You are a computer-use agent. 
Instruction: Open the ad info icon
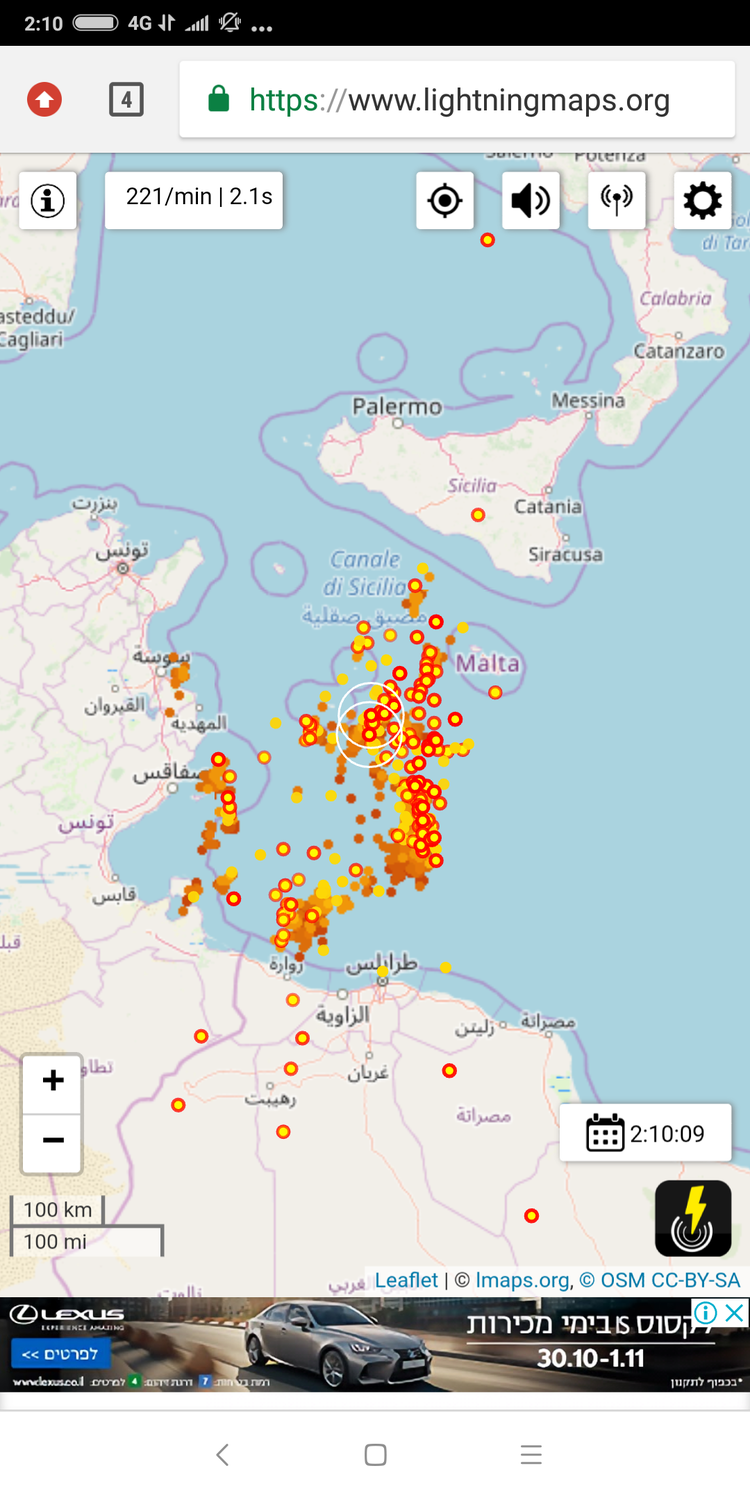pyautogui.click(x=706, y=1312)
